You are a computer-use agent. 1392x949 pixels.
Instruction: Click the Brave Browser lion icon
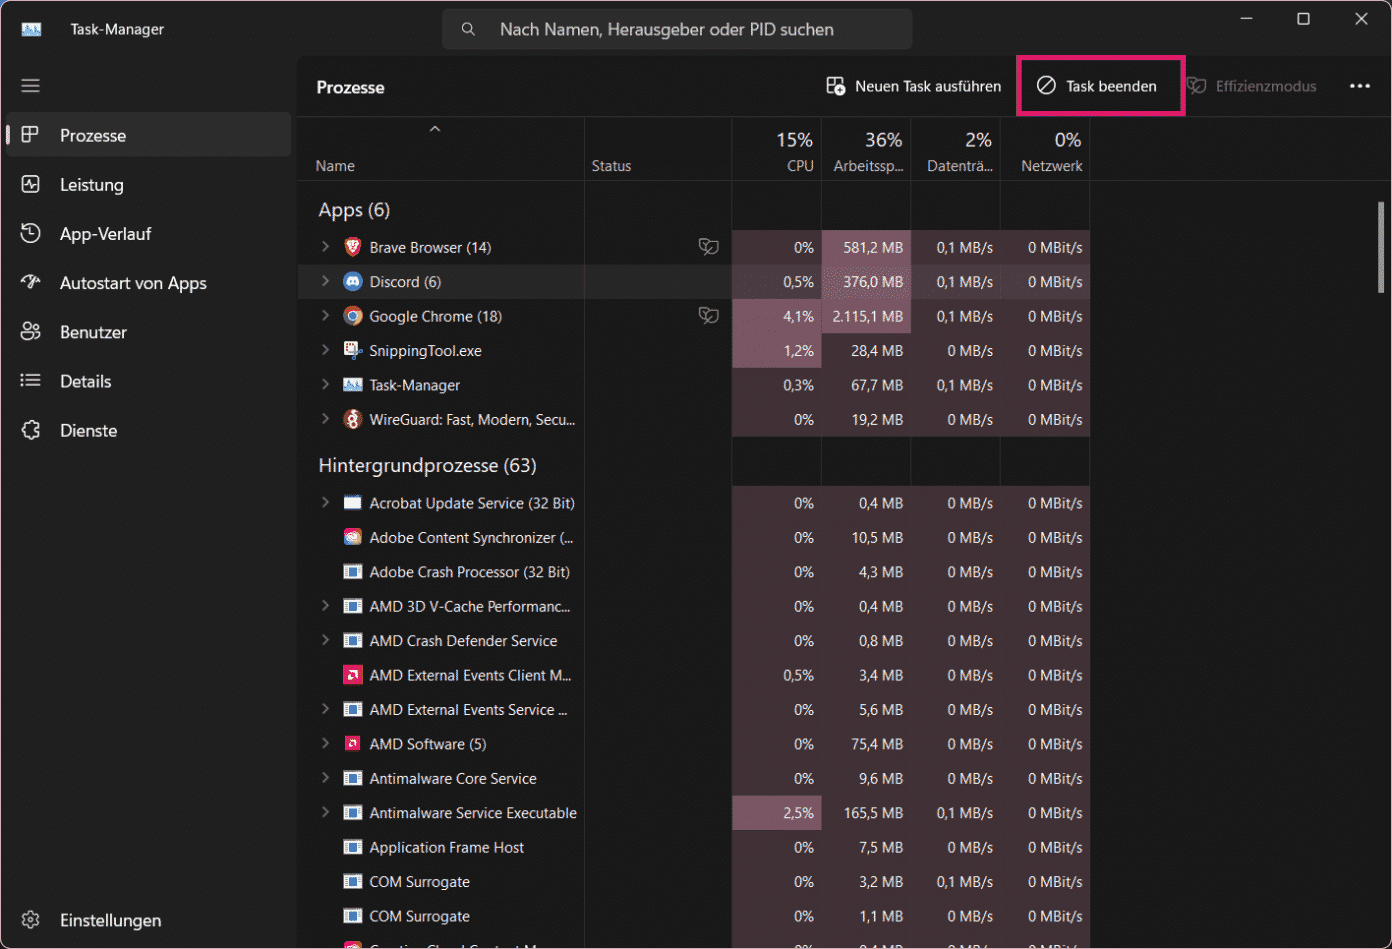(x=352, y=247)
